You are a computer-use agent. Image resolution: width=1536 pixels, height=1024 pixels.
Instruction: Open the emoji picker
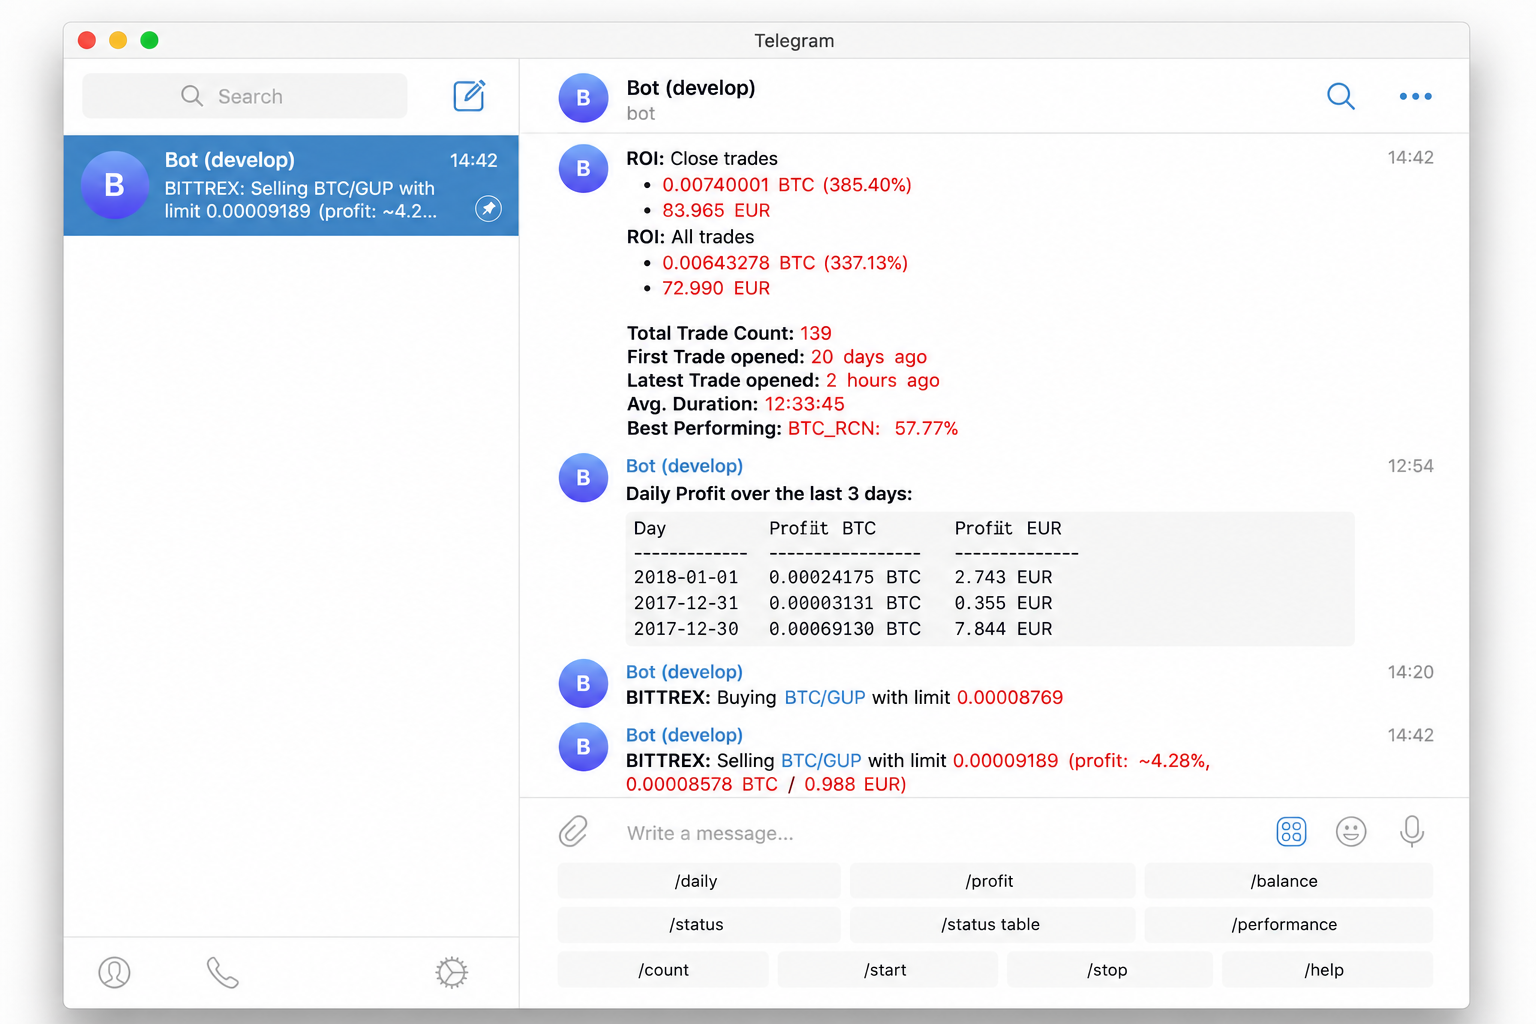[x=1351, y=831]
